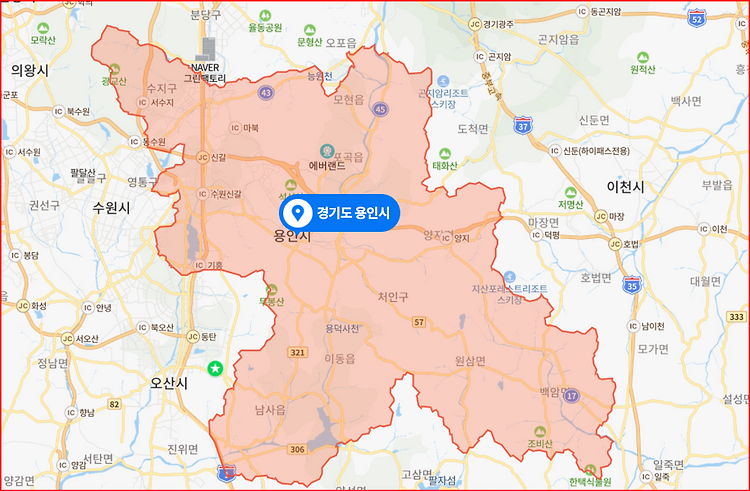The width and height of the screenshot is (750, 491).
Task: Click the 곤지암리조트 스키장 ski icon
Action: click(443, 81)
